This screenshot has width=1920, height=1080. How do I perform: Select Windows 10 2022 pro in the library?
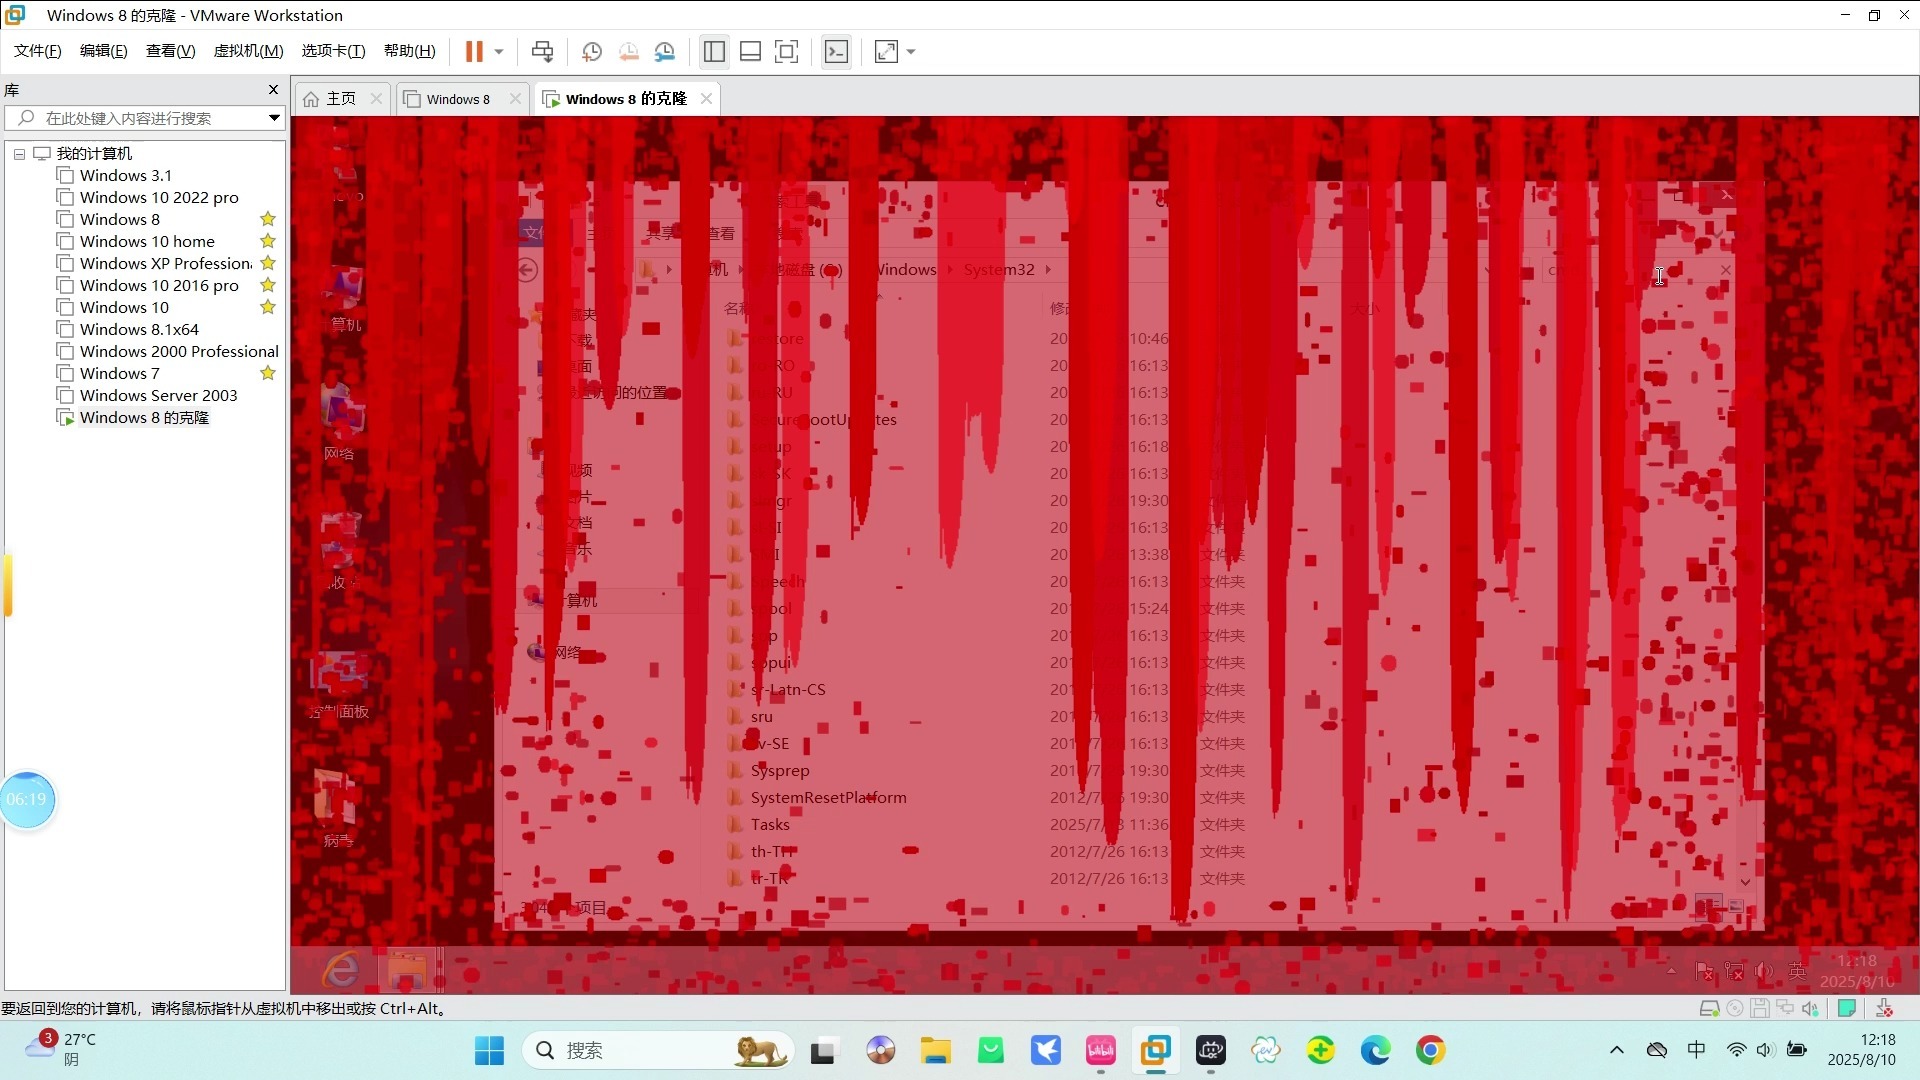point(158,197)
